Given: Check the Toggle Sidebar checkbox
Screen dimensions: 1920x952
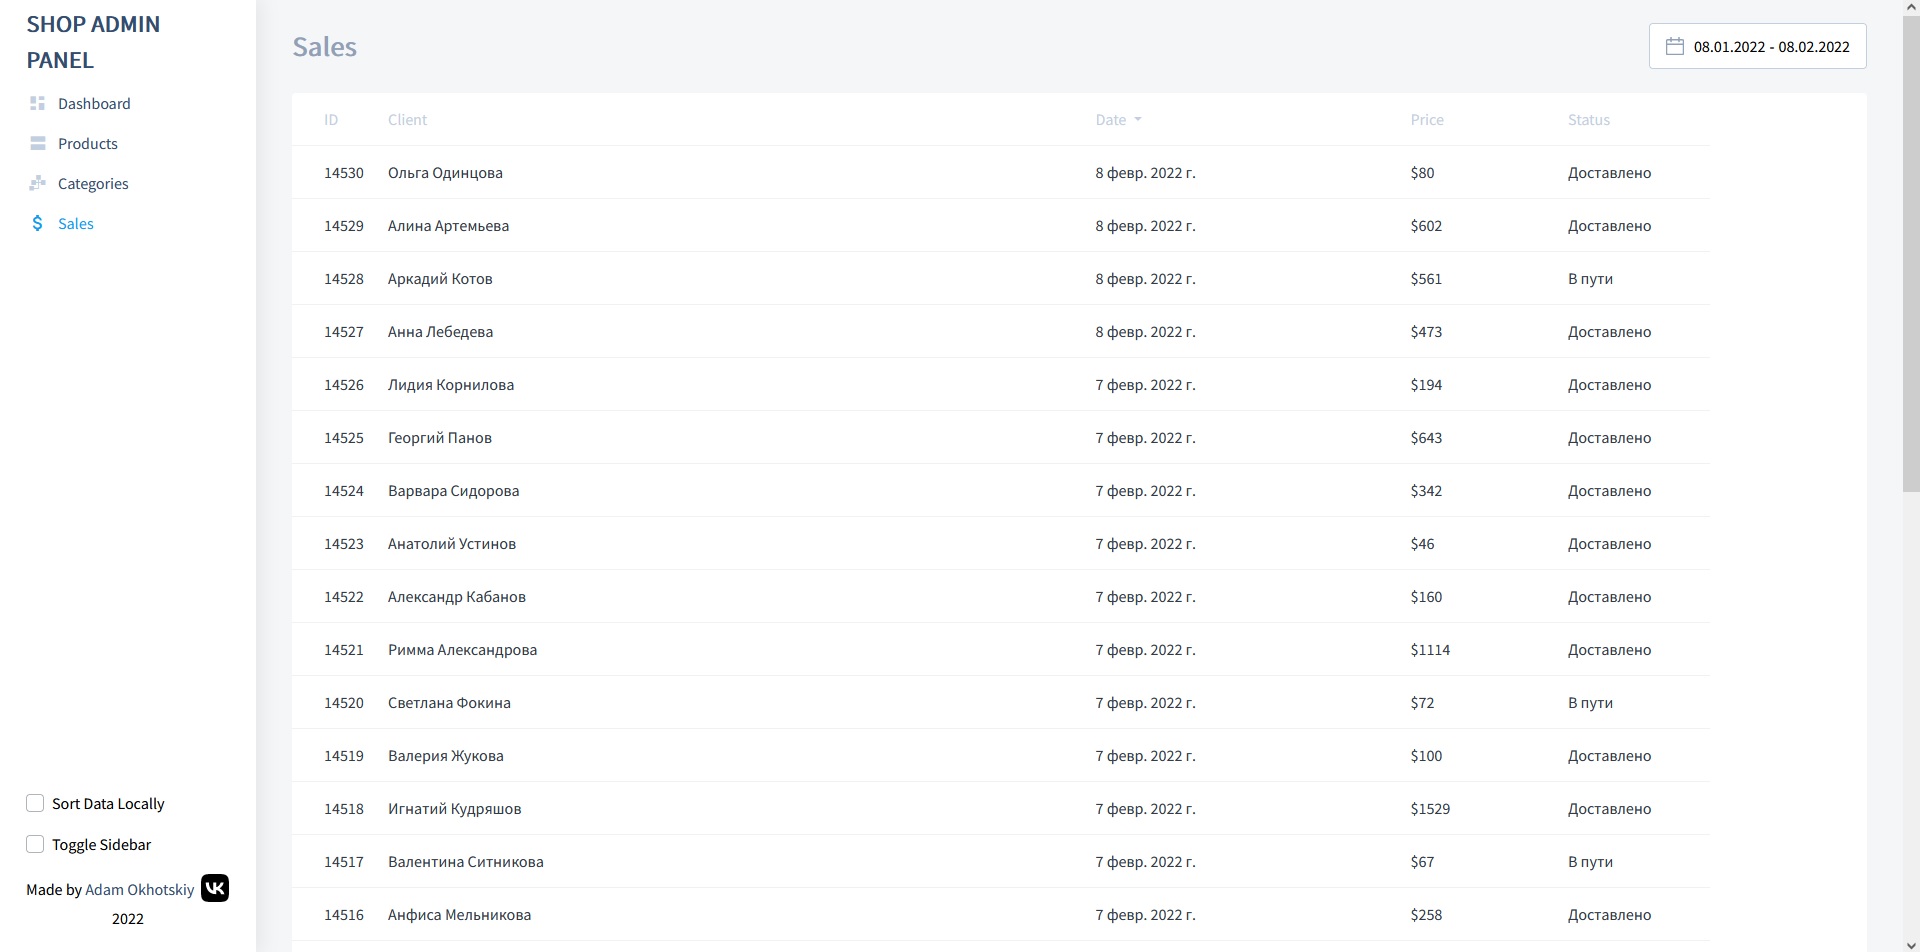Looking at the screenshot, I should tap(35, 844).
